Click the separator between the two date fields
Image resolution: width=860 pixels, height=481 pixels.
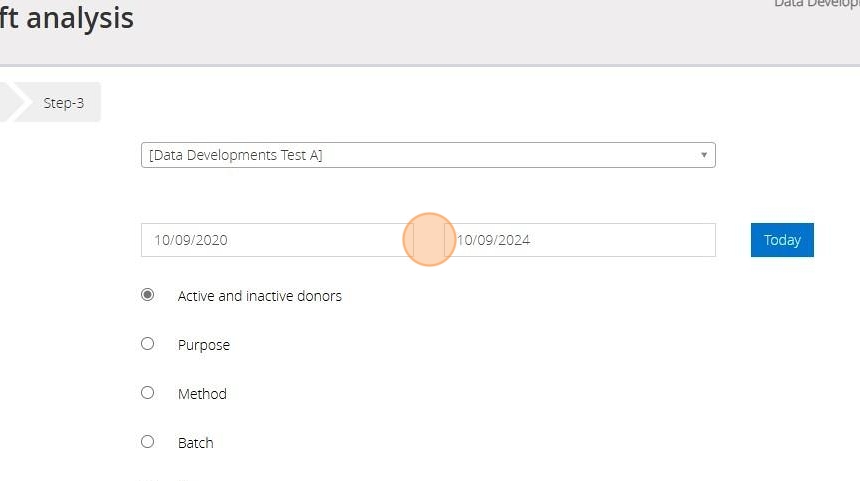429,240
